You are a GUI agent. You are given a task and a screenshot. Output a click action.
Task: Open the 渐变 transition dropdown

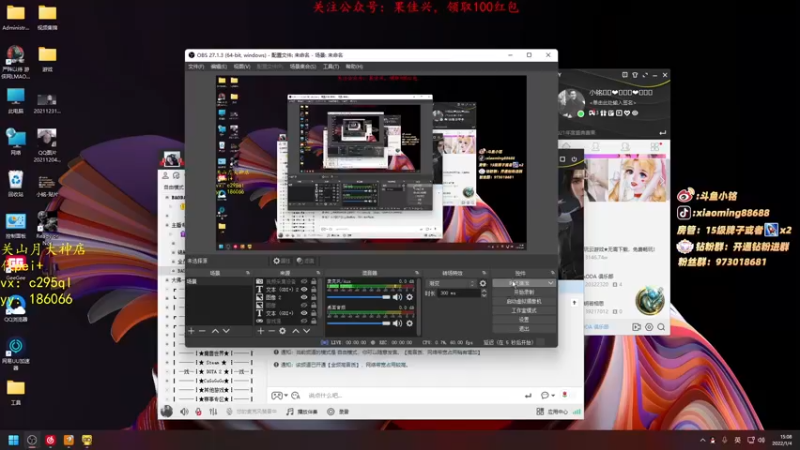[452, 283]
